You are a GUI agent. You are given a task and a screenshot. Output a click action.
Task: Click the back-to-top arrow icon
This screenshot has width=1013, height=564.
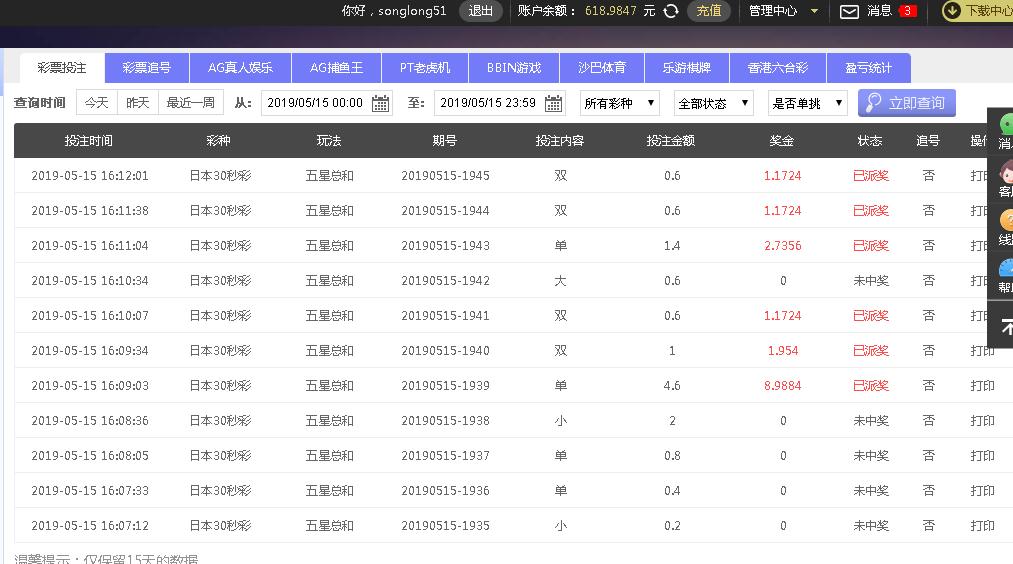click(x=1005, y=326)
